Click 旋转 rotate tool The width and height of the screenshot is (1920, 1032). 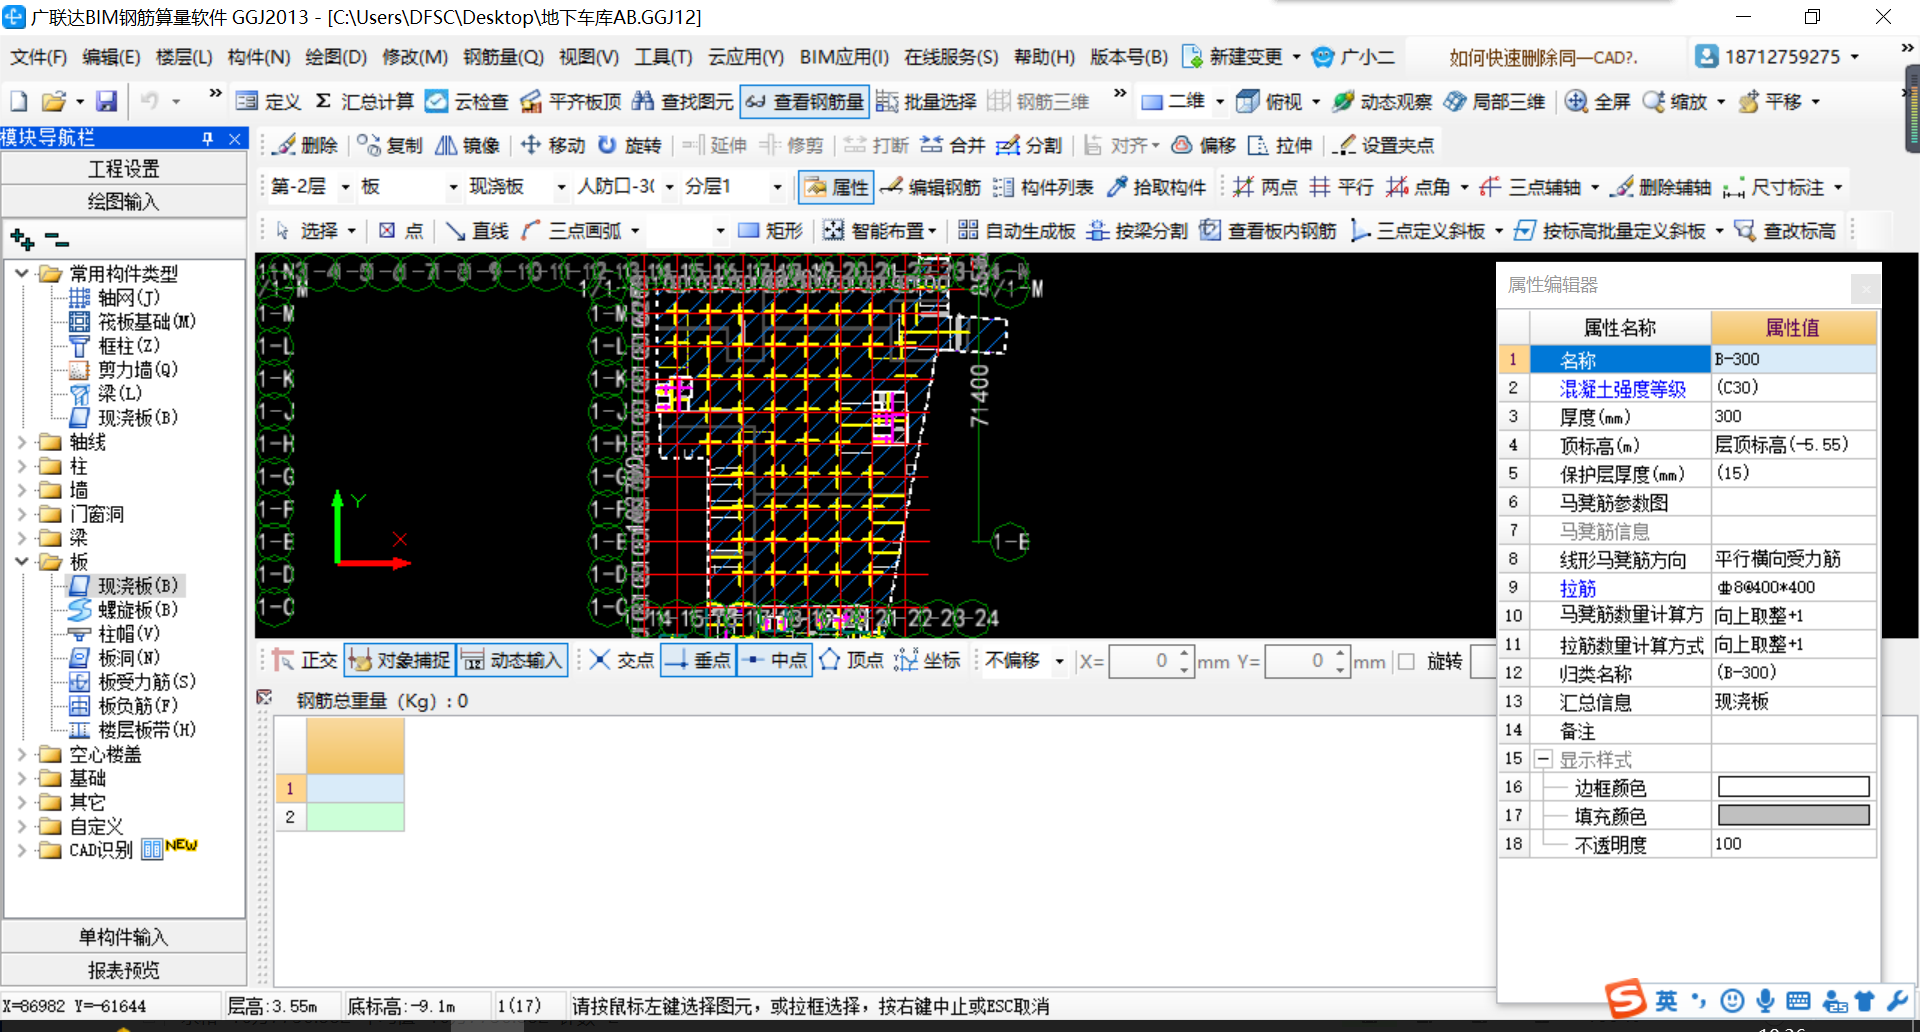(630, 145)
